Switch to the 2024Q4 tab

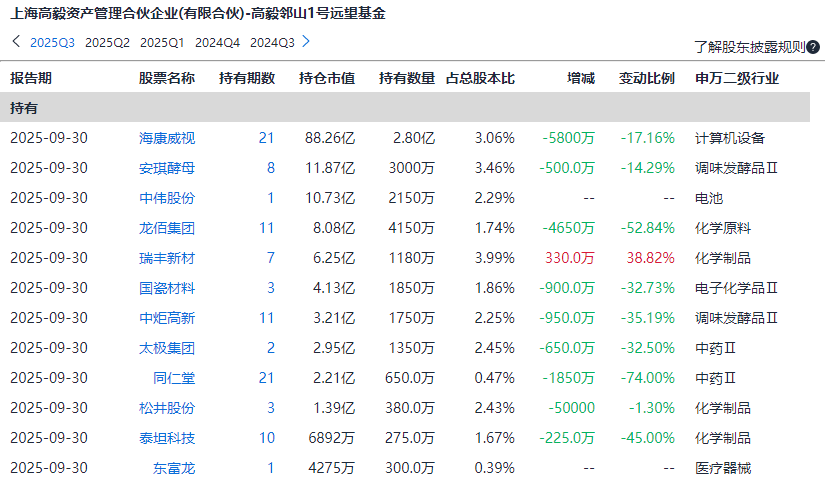pyautogui.click(x=217, y=43)
